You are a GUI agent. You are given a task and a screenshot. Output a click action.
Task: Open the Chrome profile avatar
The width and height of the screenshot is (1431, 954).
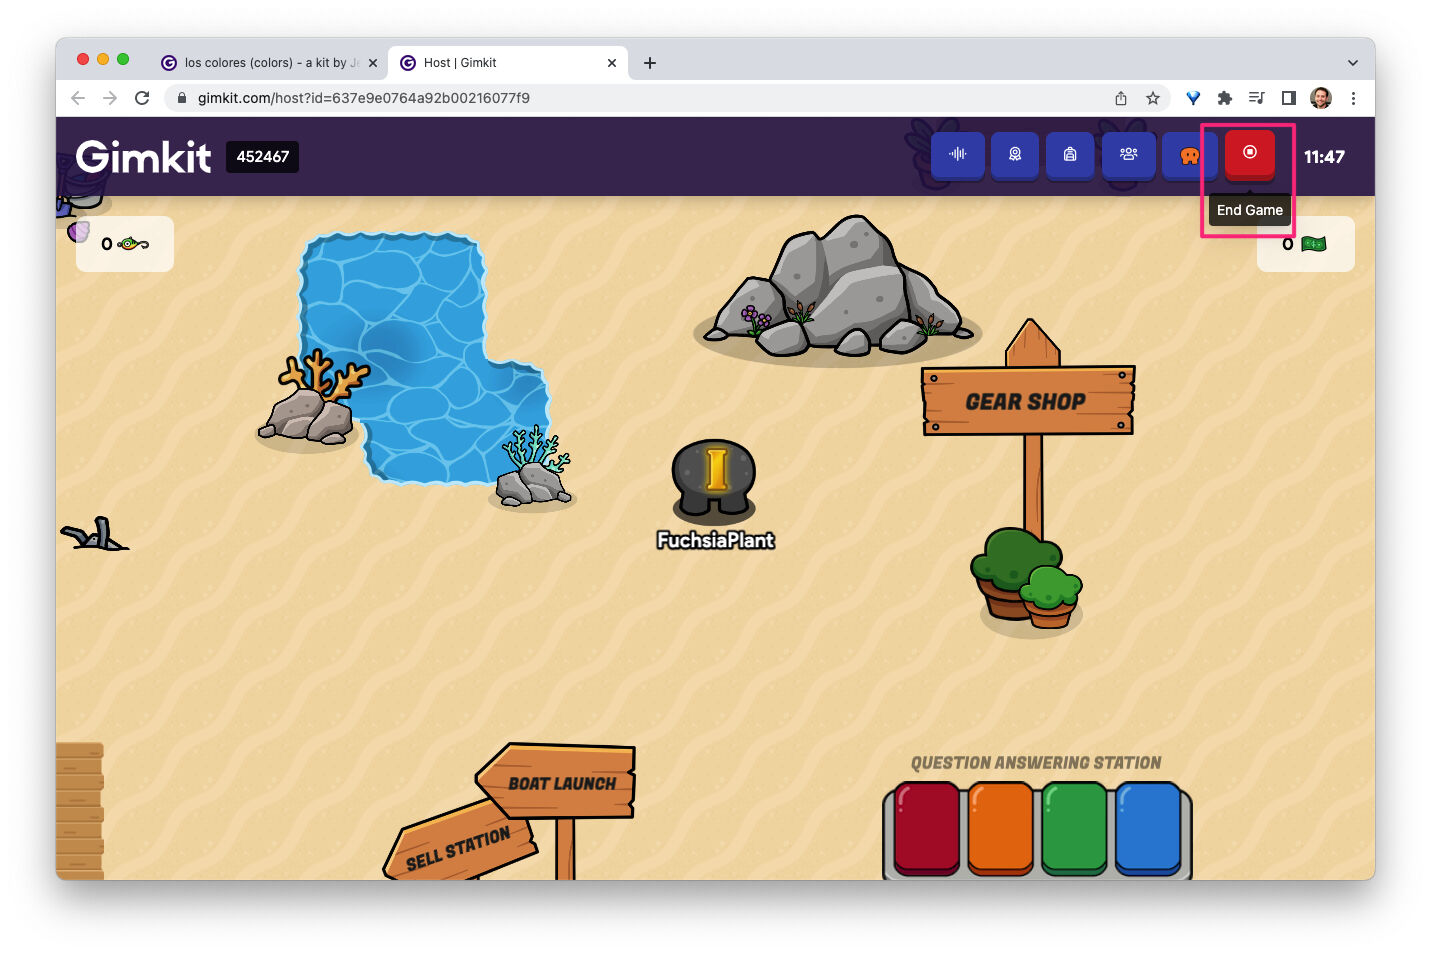(1321, 98)
